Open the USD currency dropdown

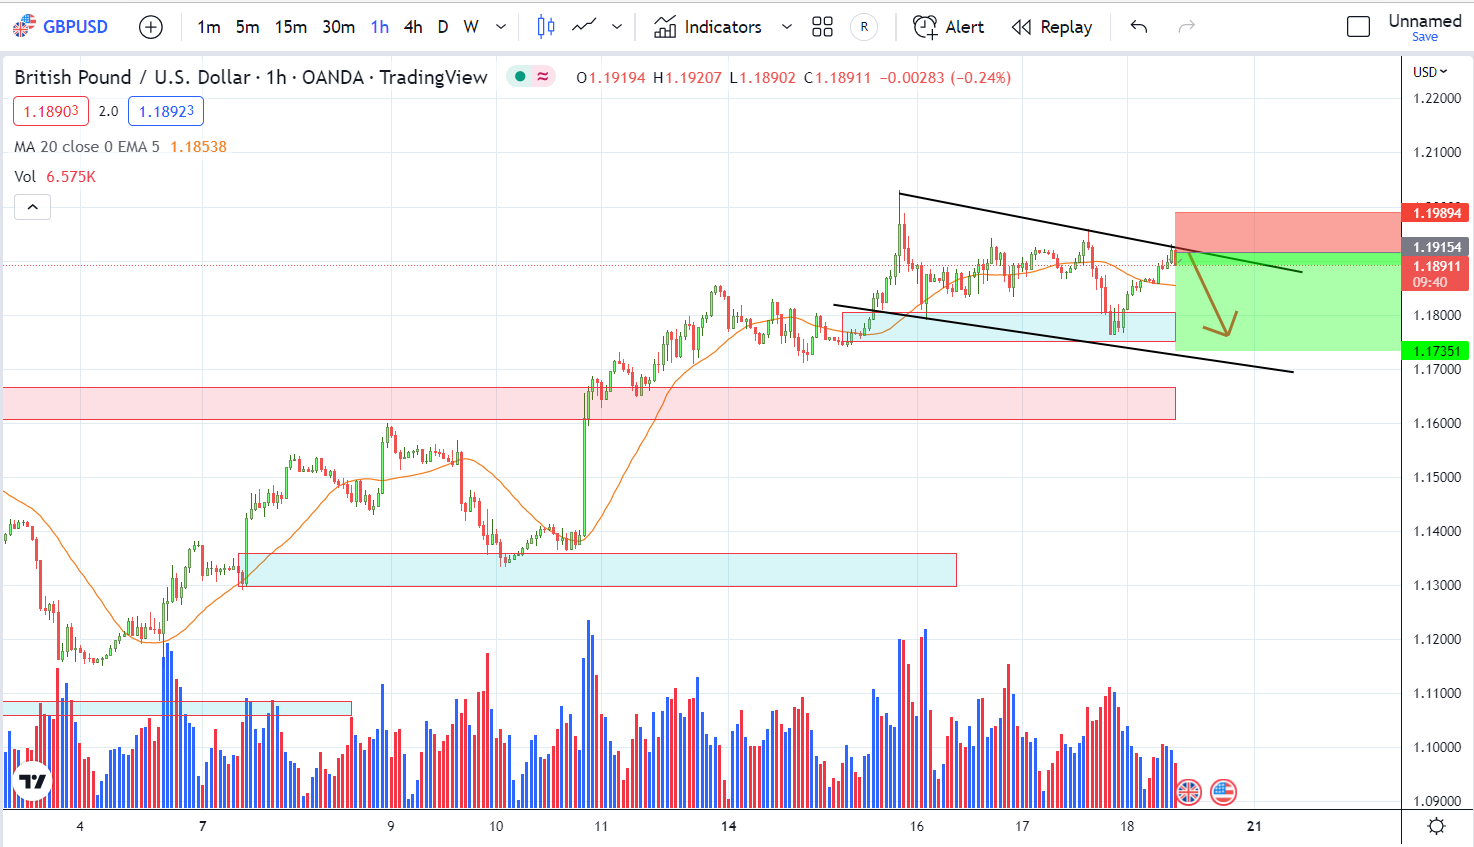1430,72
